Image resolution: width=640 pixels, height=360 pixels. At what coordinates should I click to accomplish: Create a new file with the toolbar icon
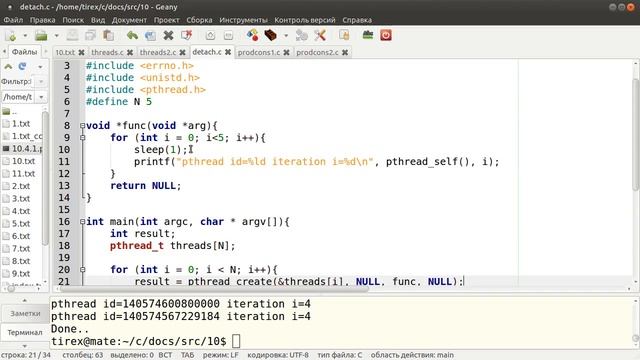point(11,36)
